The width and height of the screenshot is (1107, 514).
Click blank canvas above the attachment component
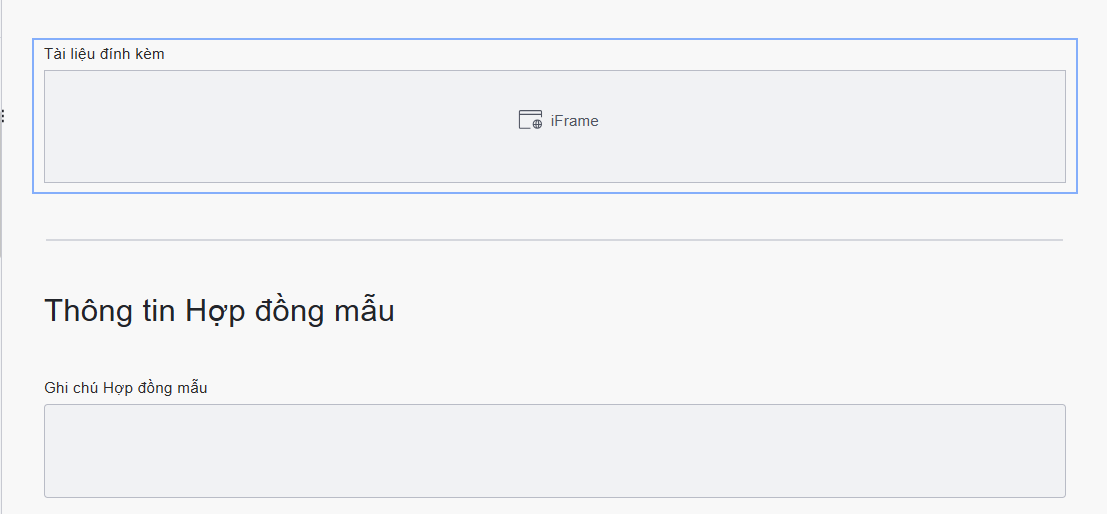(554, 18)
